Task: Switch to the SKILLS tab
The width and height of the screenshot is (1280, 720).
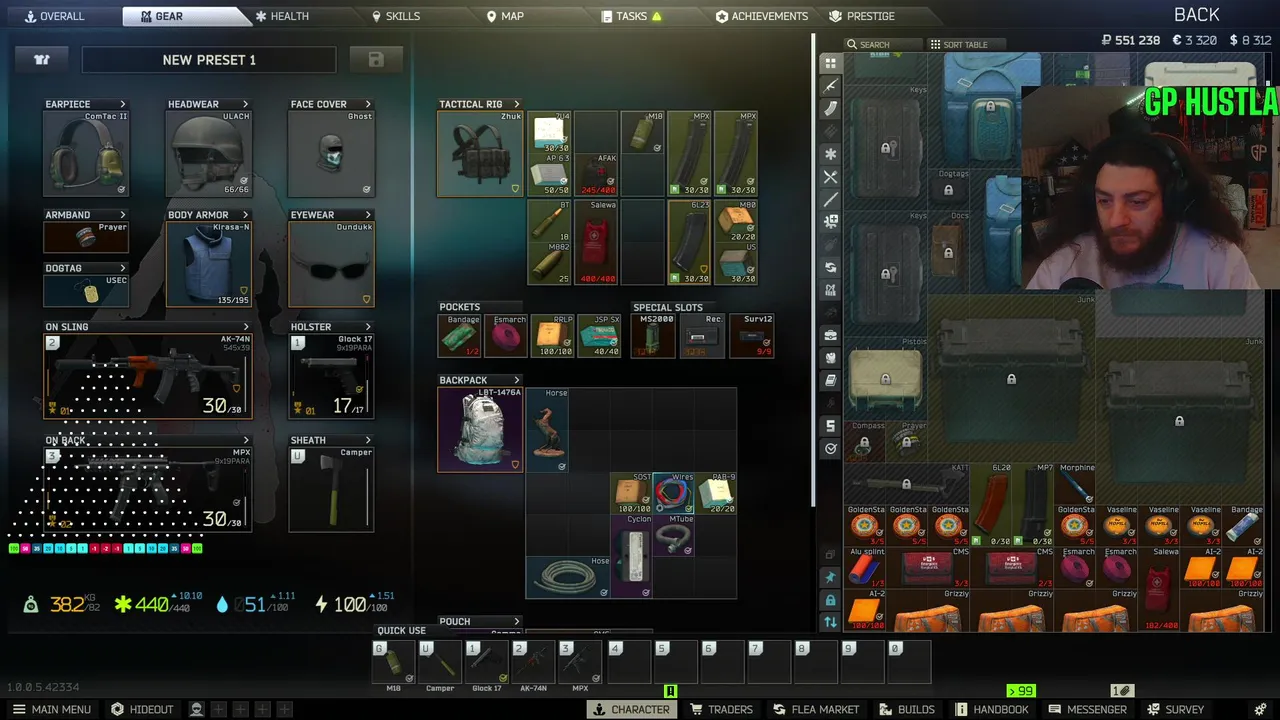Action: coord(395,16)
